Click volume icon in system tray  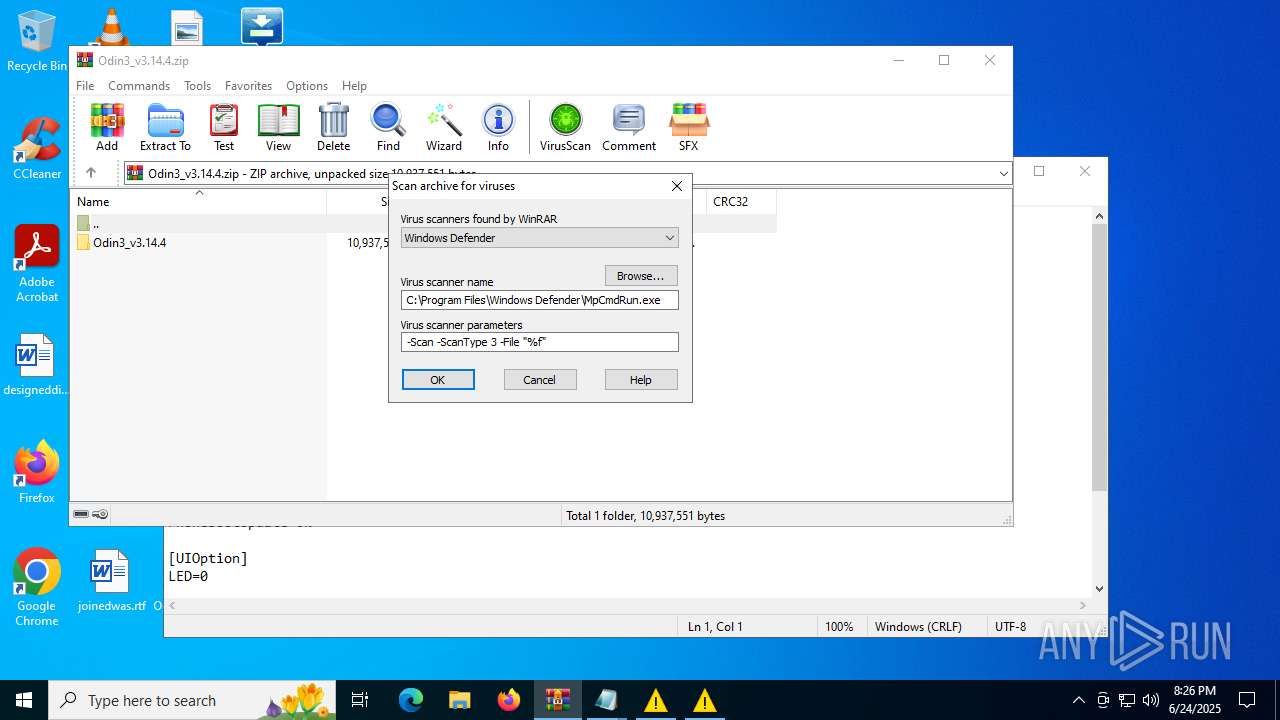coord(1151,700)
